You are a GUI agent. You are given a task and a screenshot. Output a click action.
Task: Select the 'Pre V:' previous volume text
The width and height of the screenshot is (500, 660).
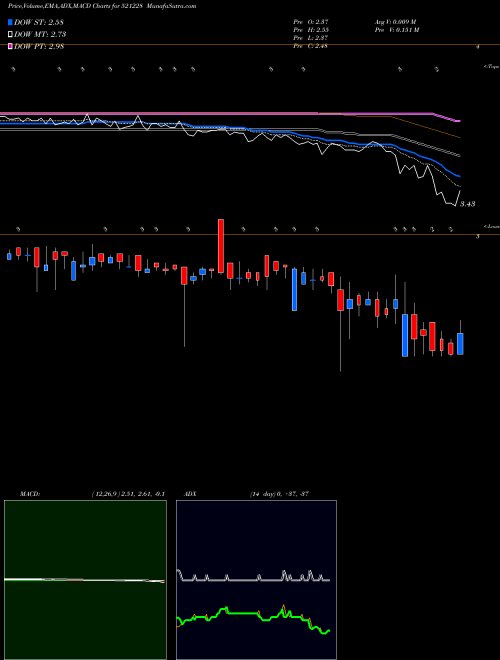coord(397,30)
